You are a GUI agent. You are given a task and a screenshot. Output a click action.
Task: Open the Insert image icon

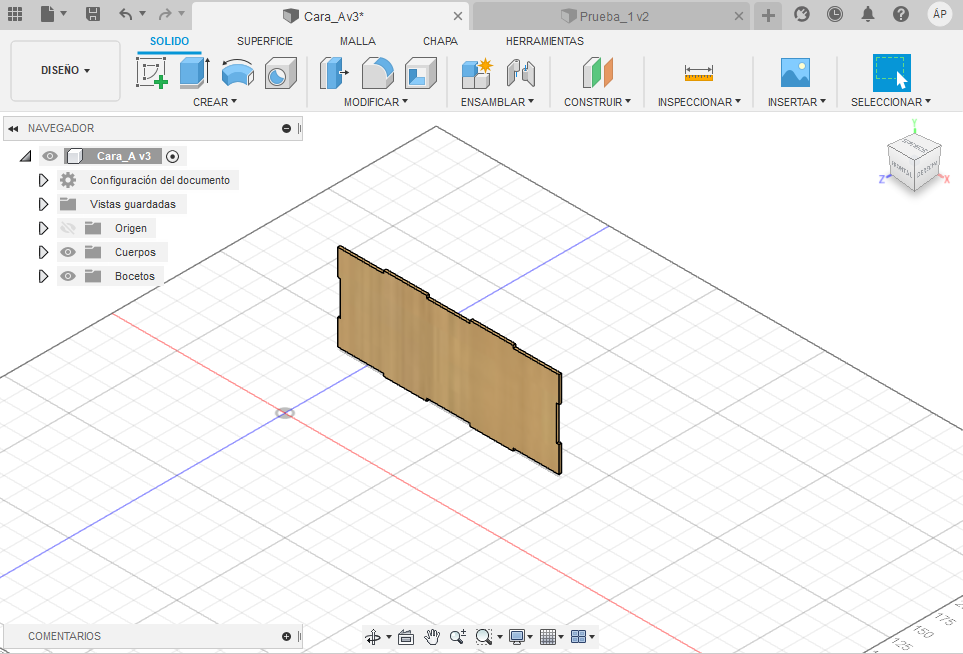tap(795, 73)
